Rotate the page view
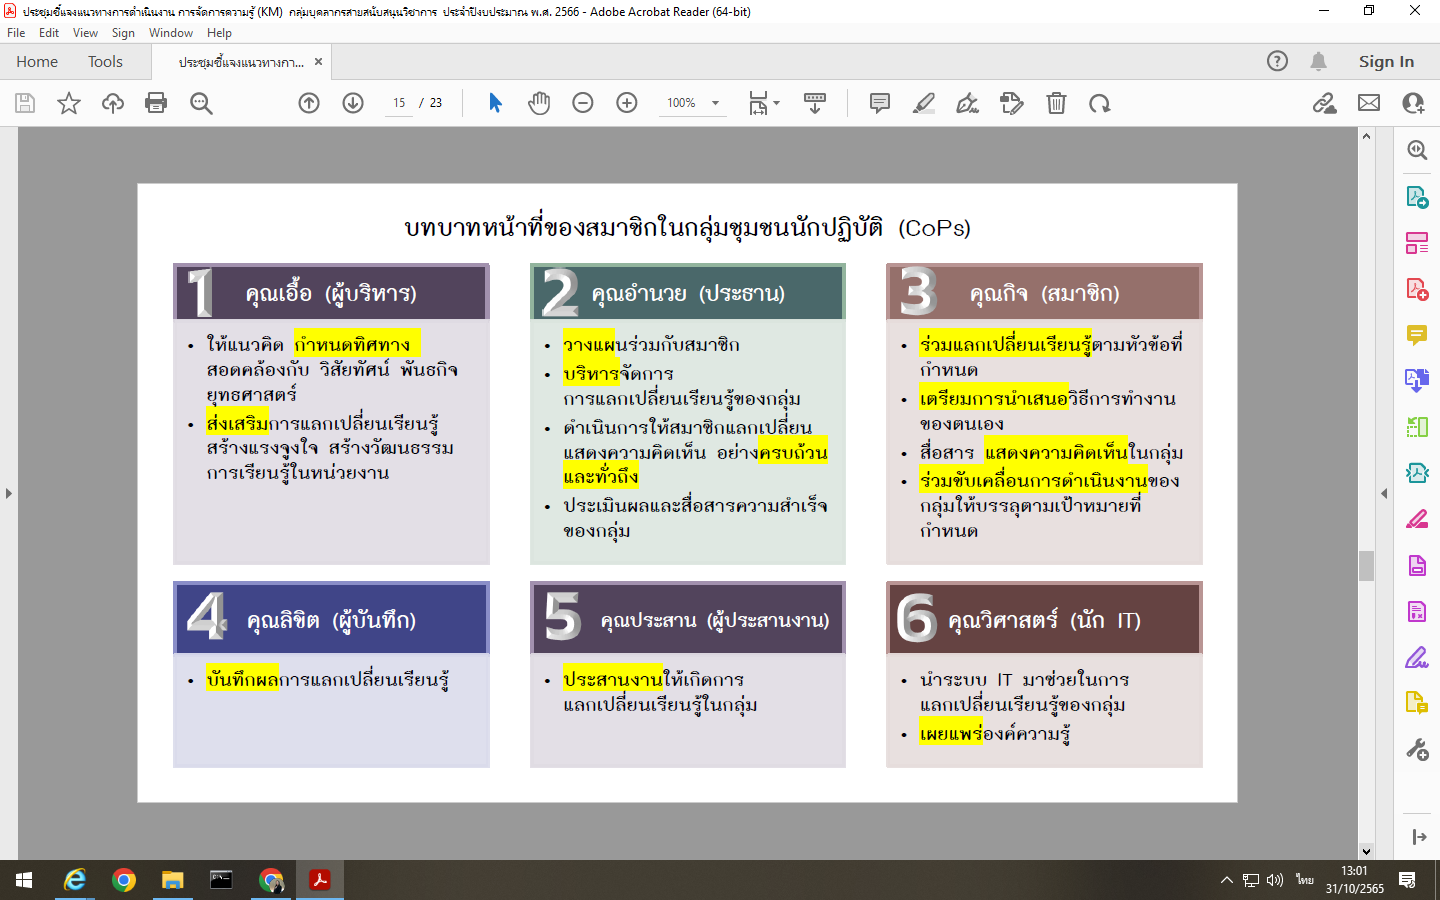Viewport: 1440px width, 900px height. [x=1100, y=103]
